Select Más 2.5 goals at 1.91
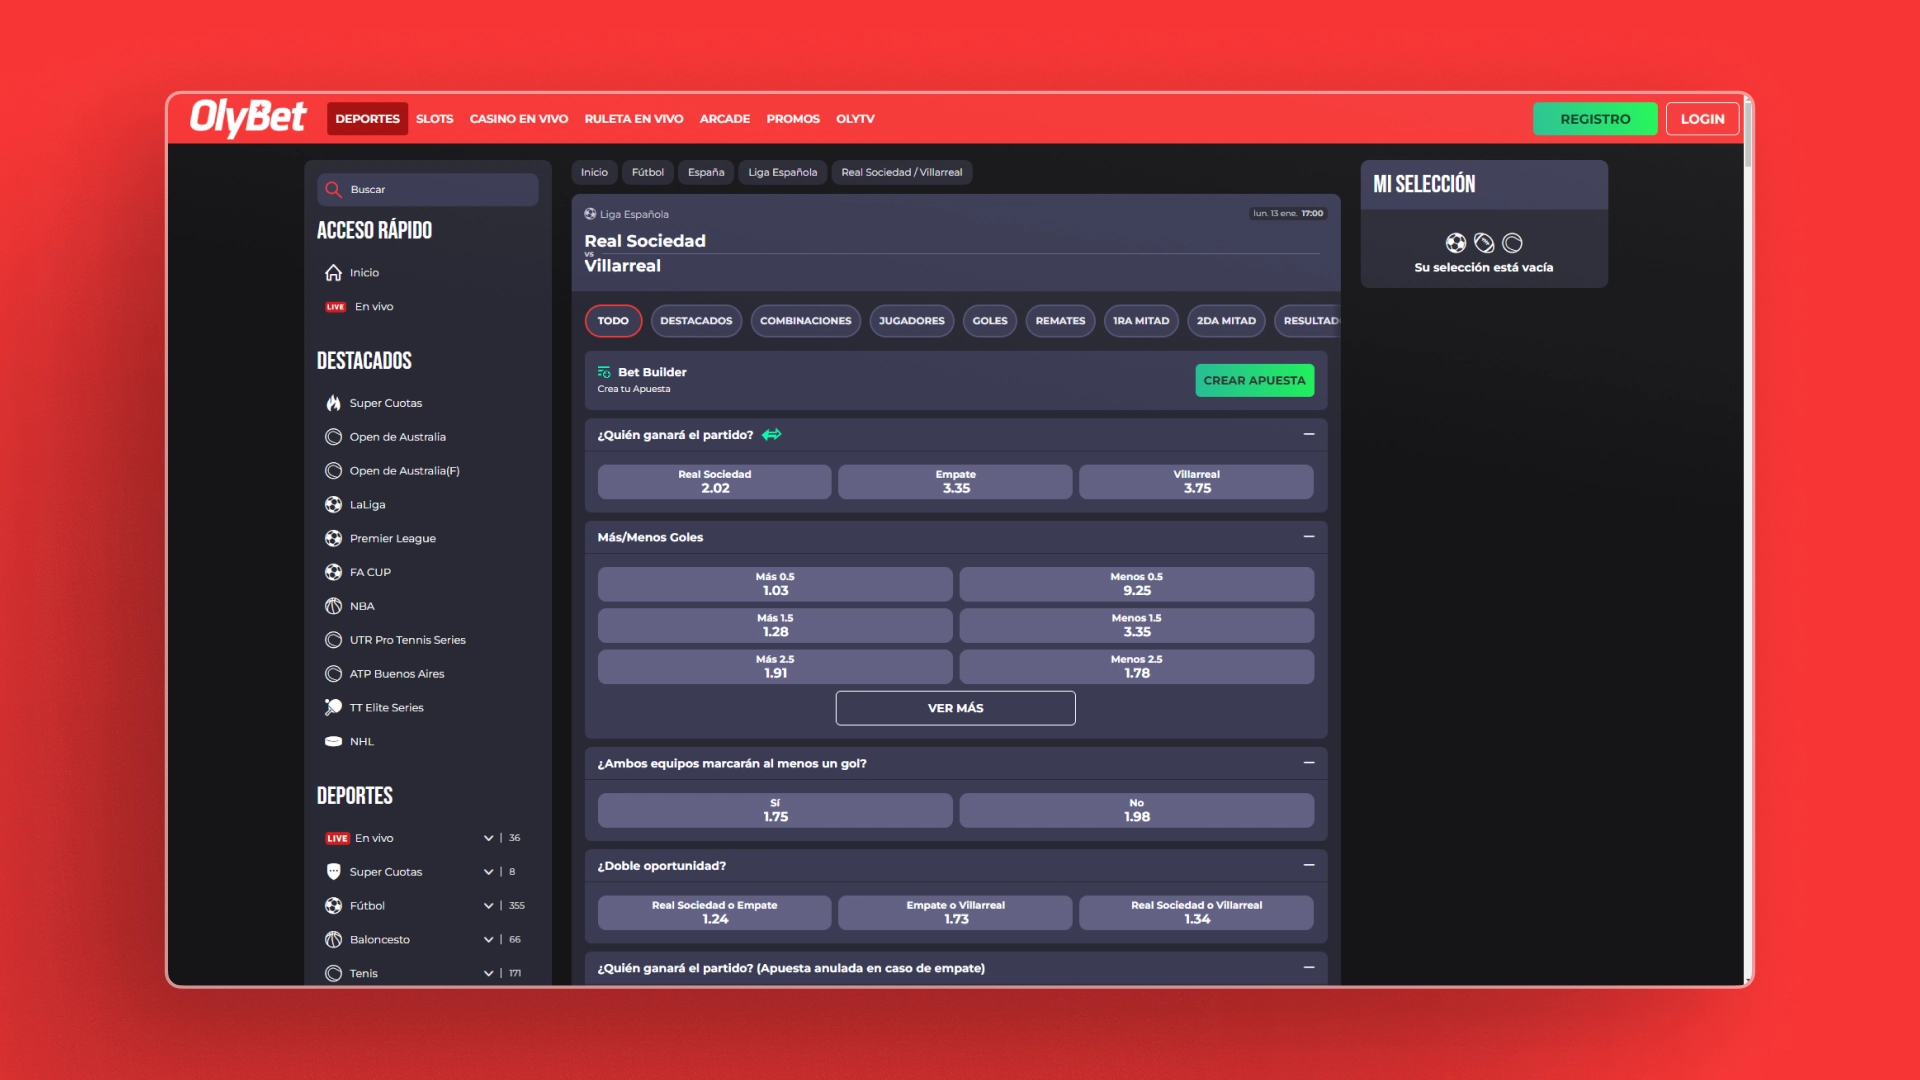 775,667
